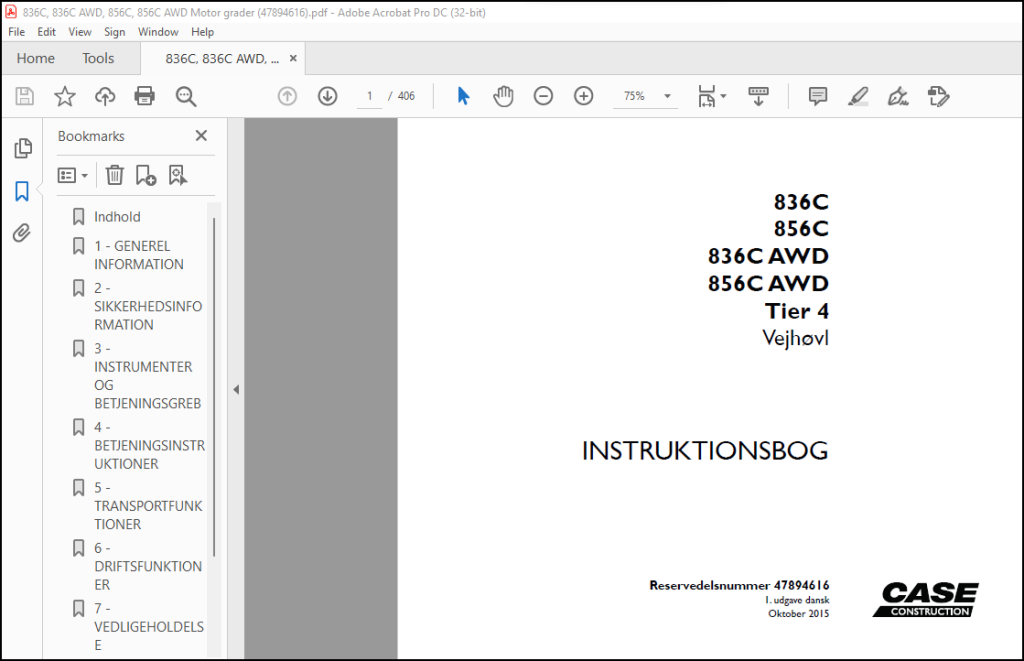Viewport: 1024px width, 661px height.
Task: Open the Indhold bookmark
Action: pyautogui.click(x=117, y=216)
